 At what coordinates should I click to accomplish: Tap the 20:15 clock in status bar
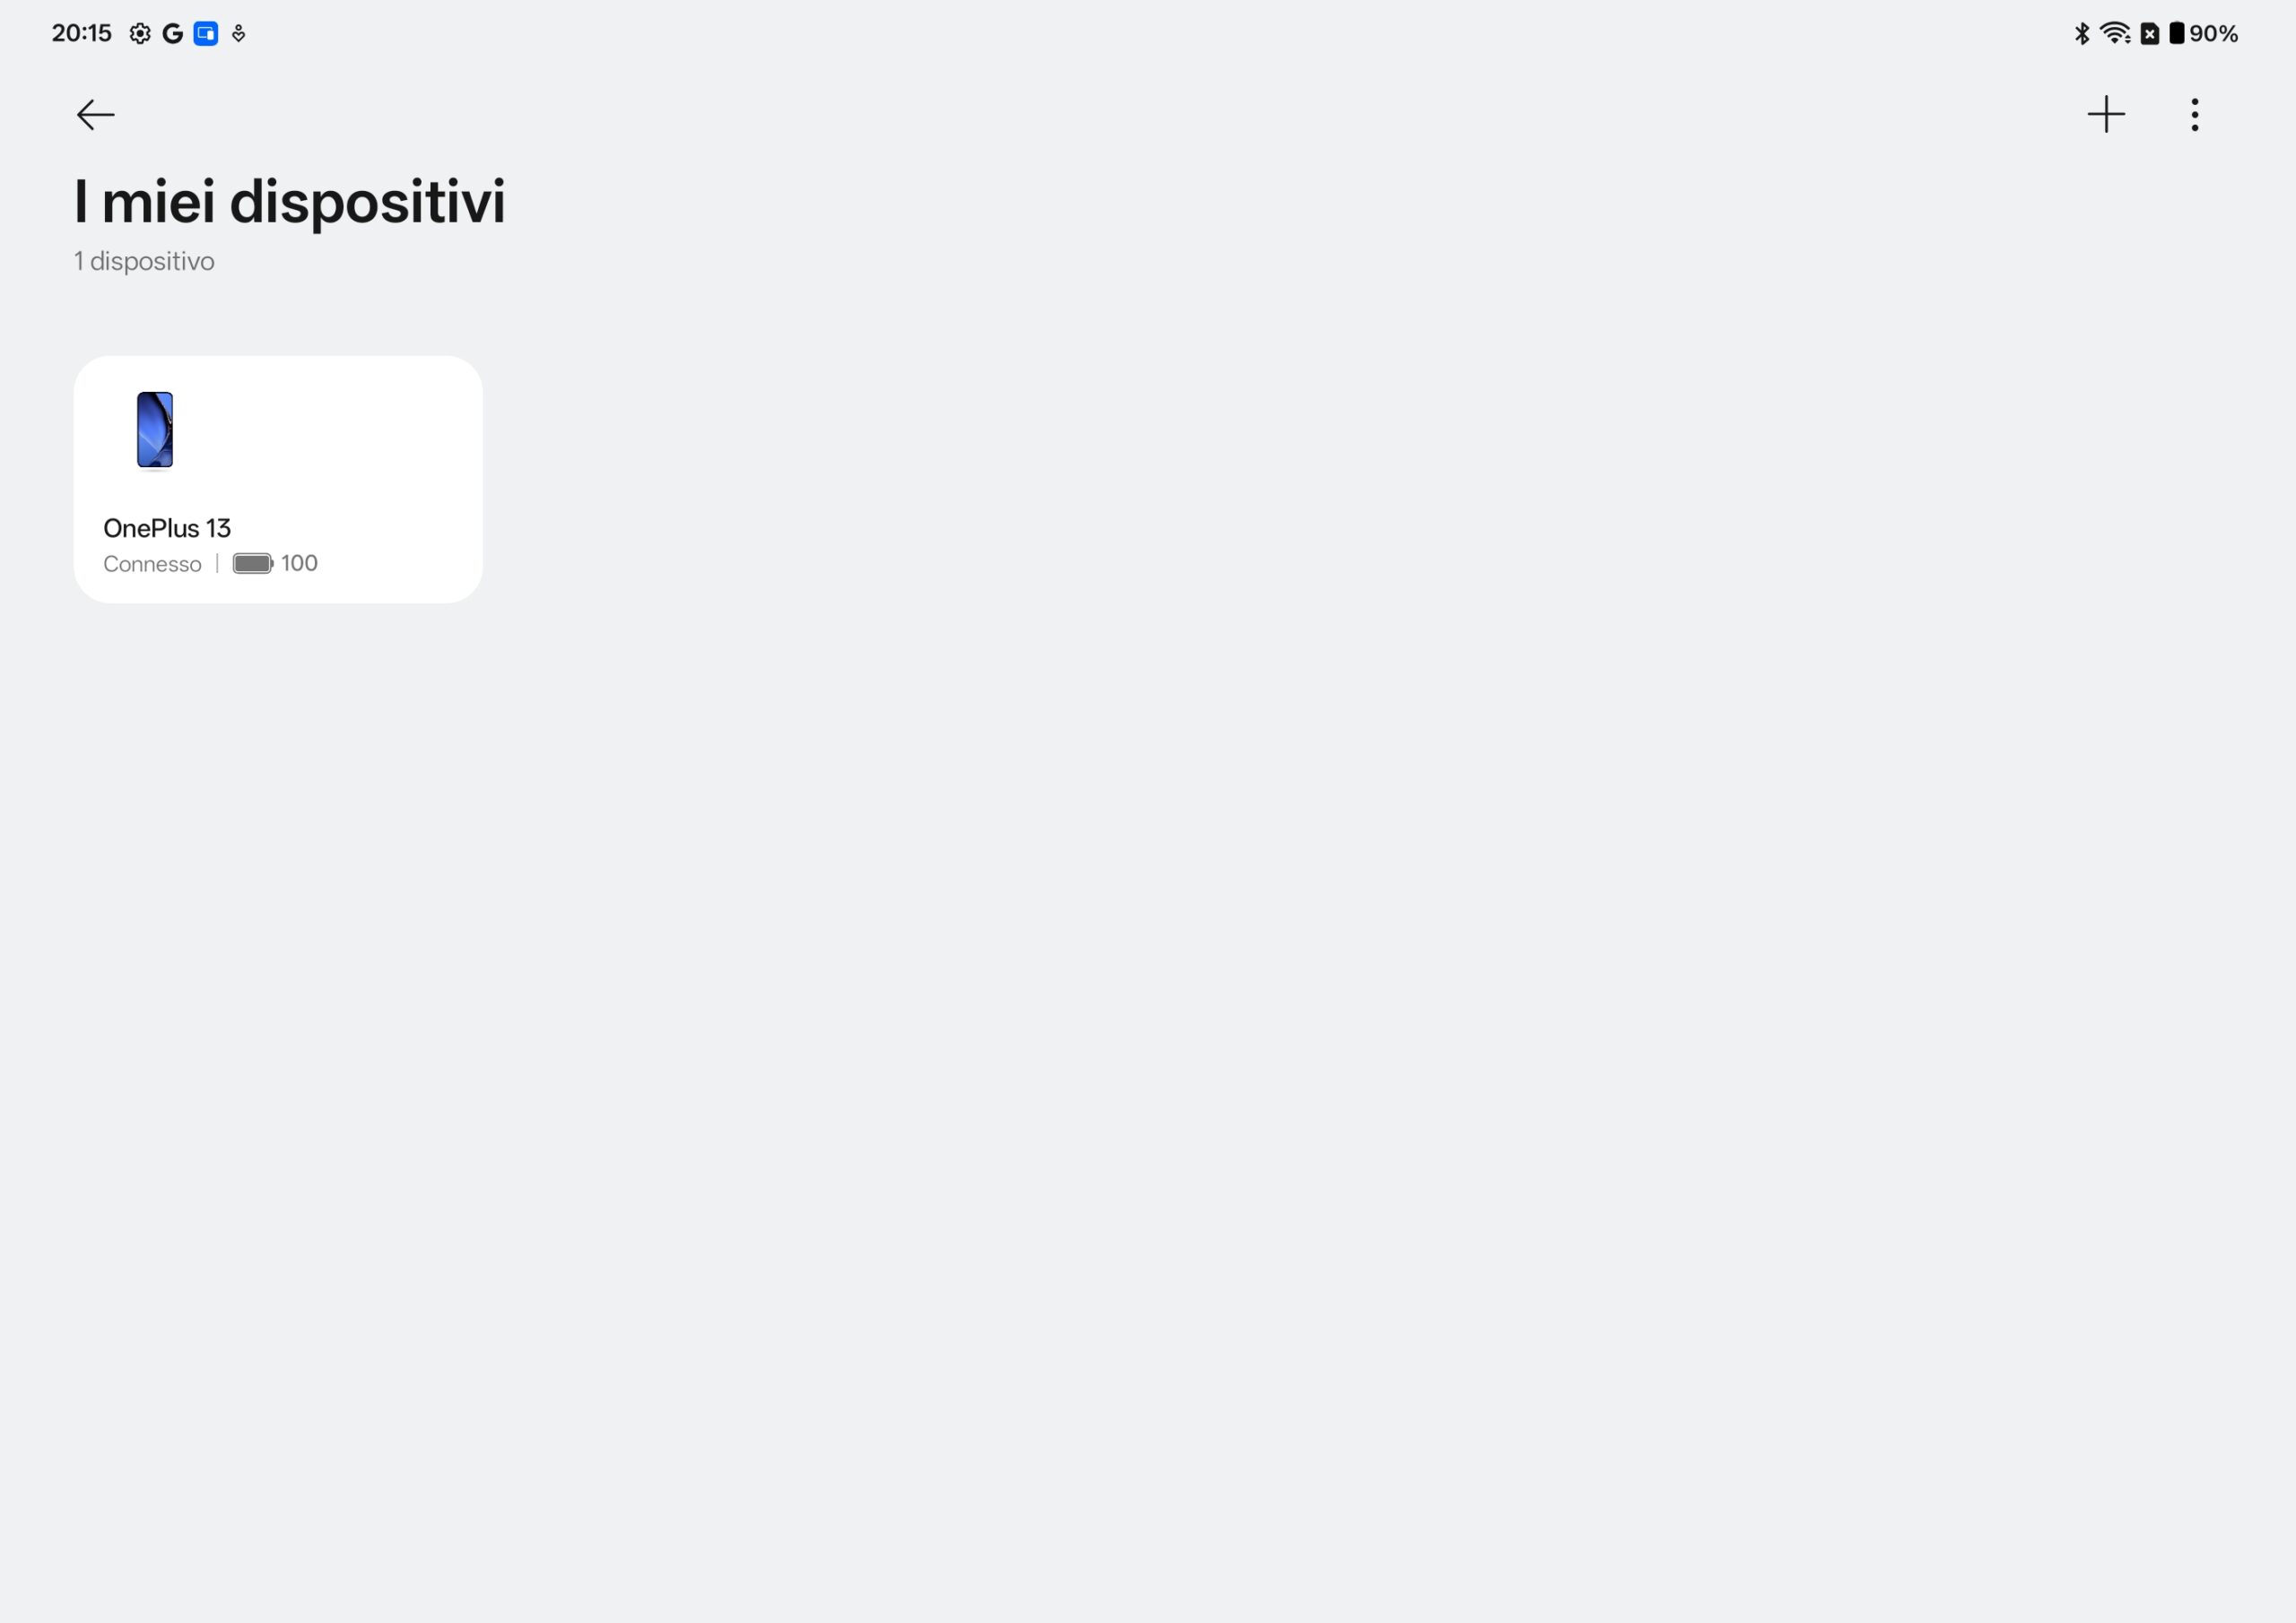point(82,34)
